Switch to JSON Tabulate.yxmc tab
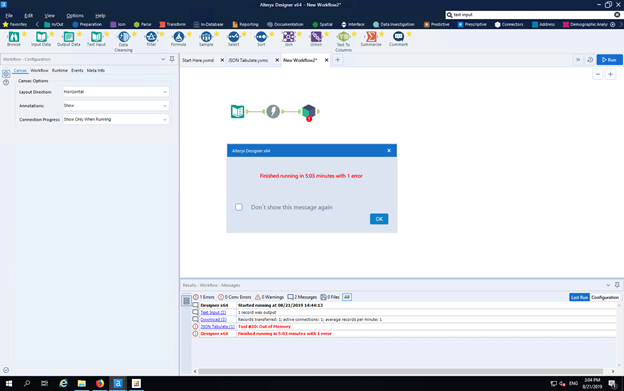 (x=248, y=60)
